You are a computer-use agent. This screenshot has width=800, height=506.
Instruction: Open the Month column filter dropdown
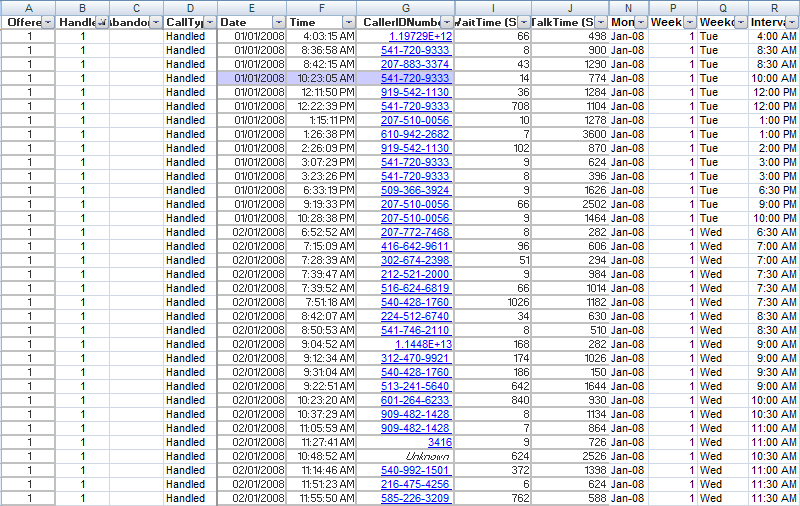[x=640, y=22]
